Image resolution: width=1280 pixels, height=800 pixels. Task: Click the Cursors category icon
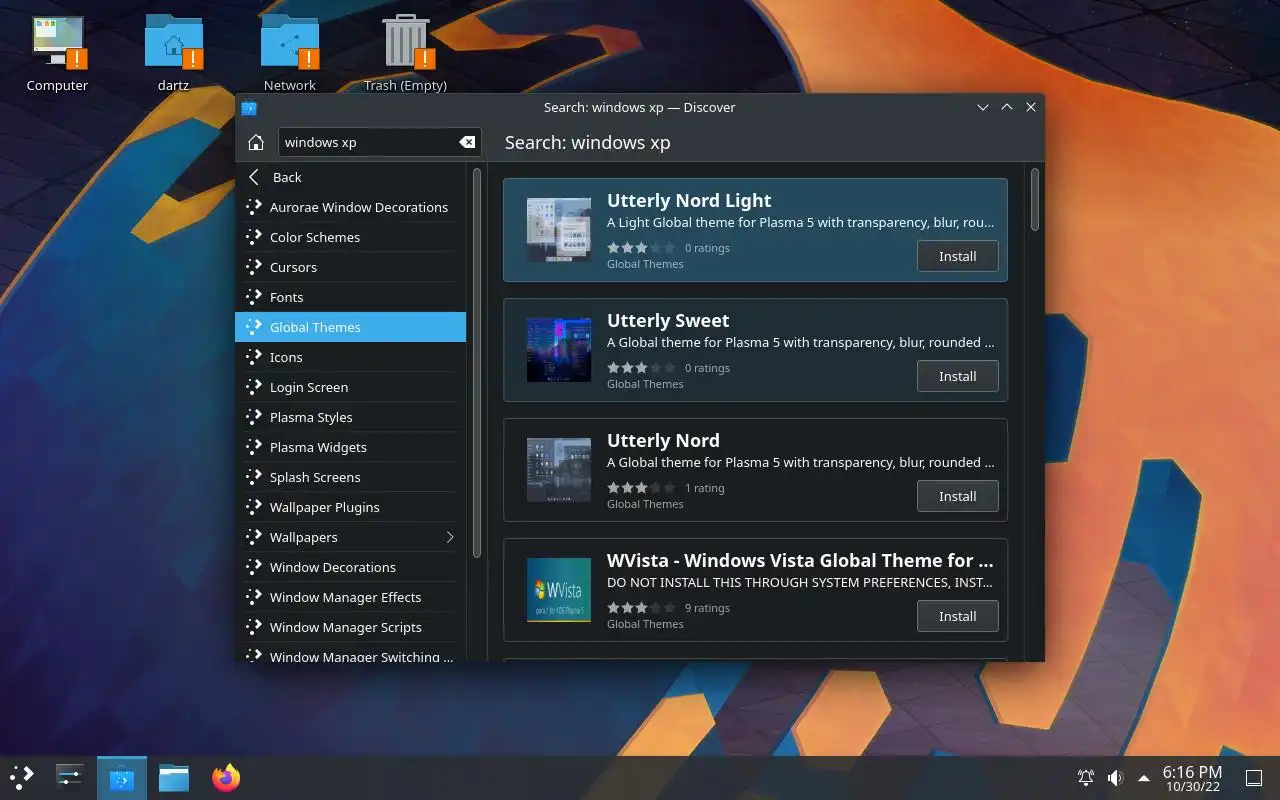pos(253,267)
